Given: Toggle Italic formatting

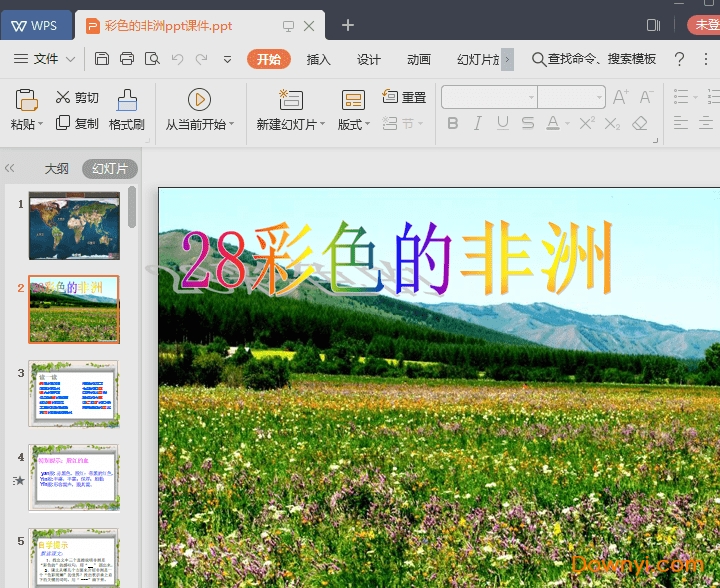Looking at the screenshot, I should [477, 124].
